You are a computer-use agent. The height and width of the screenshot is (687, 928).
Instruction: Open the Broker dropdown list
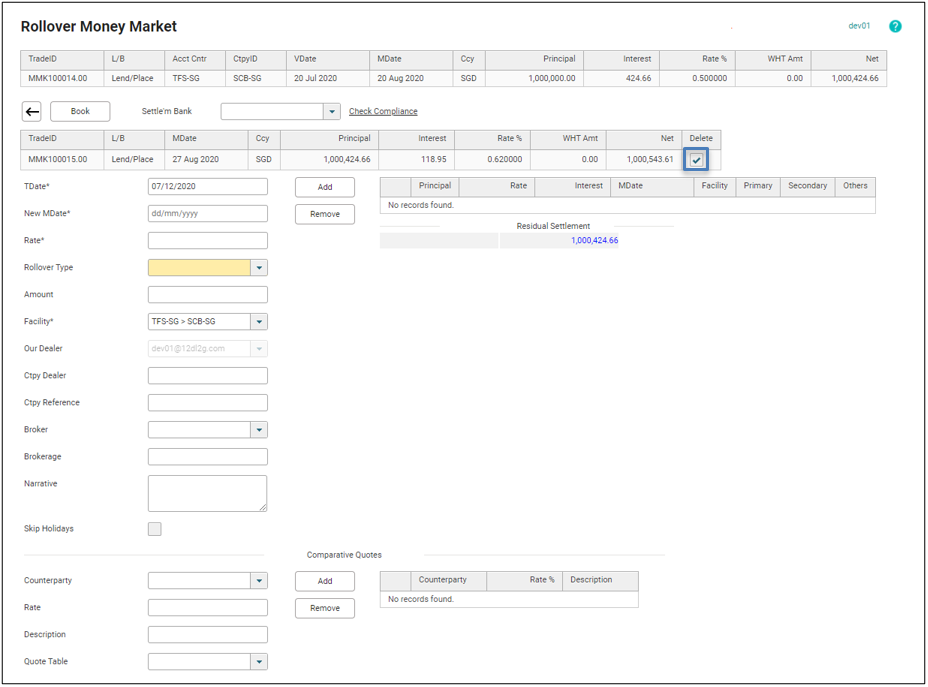pos(259,430)
